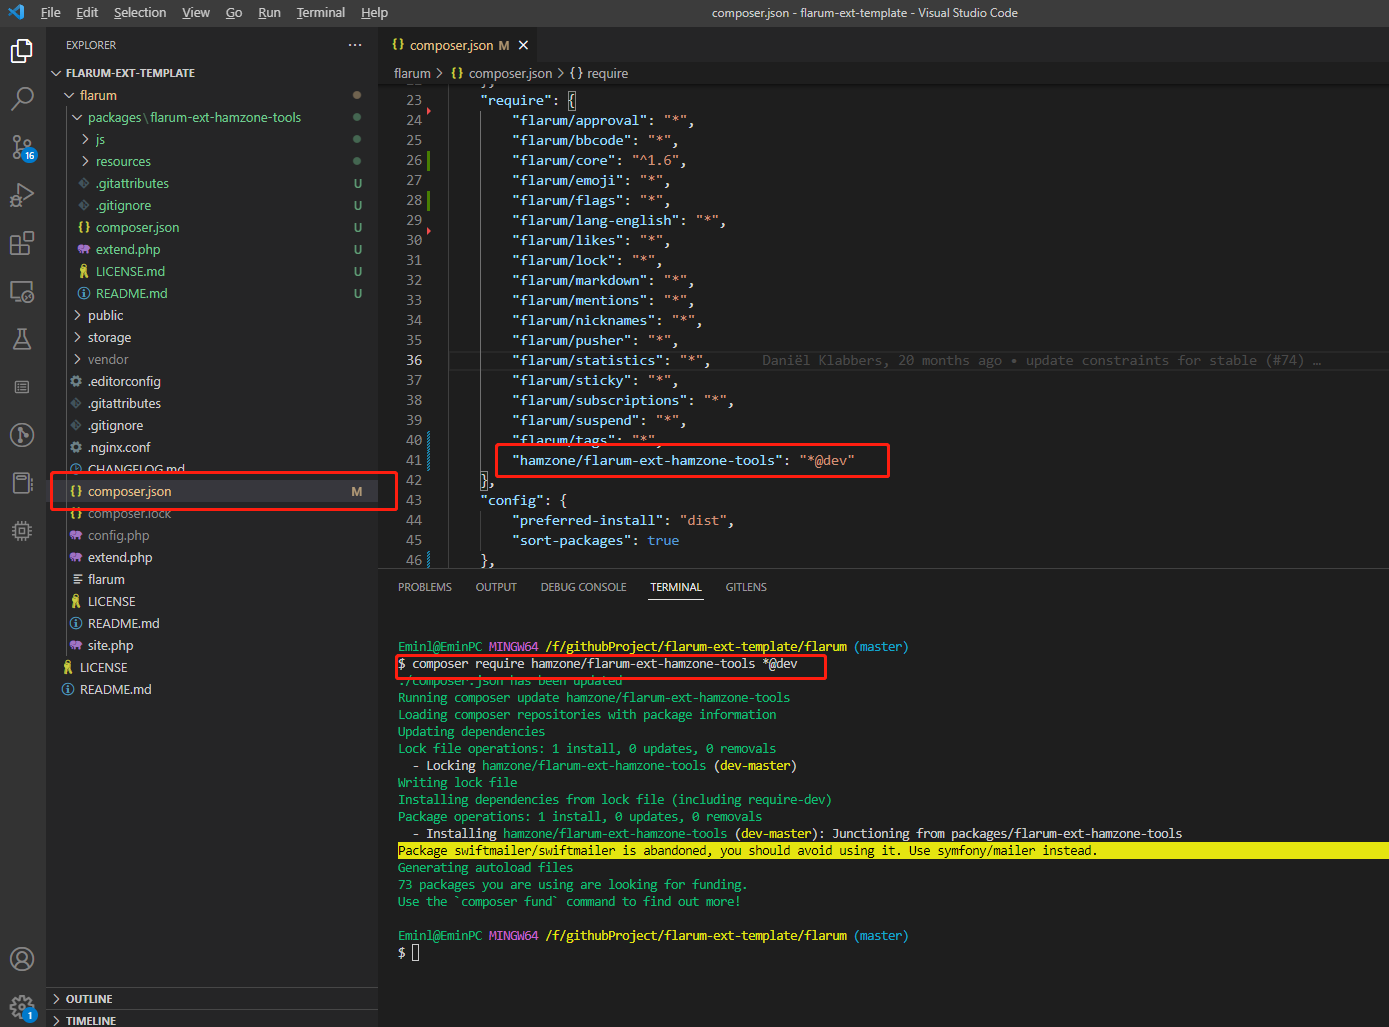Viewport: 1389px width, 1027px height.
Task: Open Remote Explorer in activity bar
Action: click(x=22, y=291)
